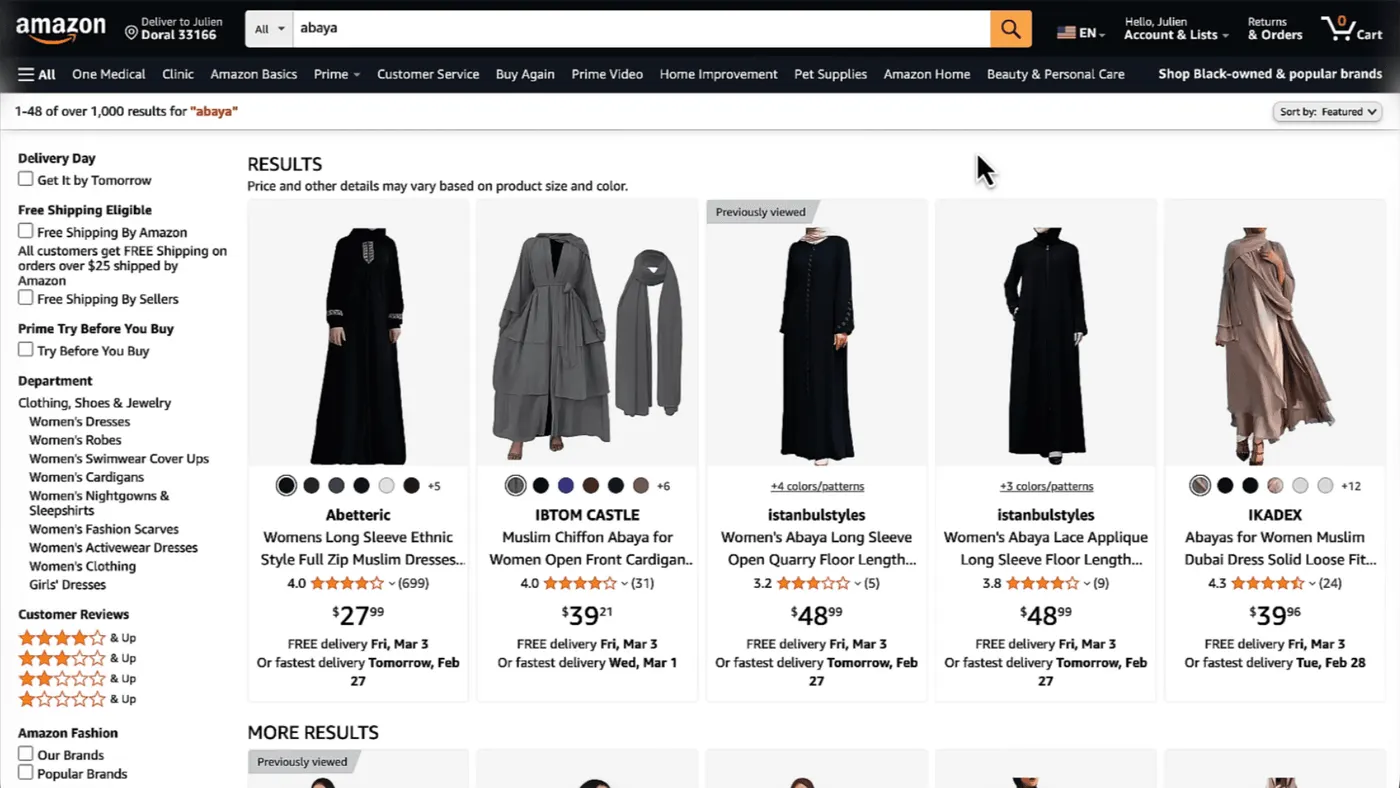Screen dimensions: 1400x788
Task: Click IBTOM CASTLE product star rating
Action: pos(580,583)
